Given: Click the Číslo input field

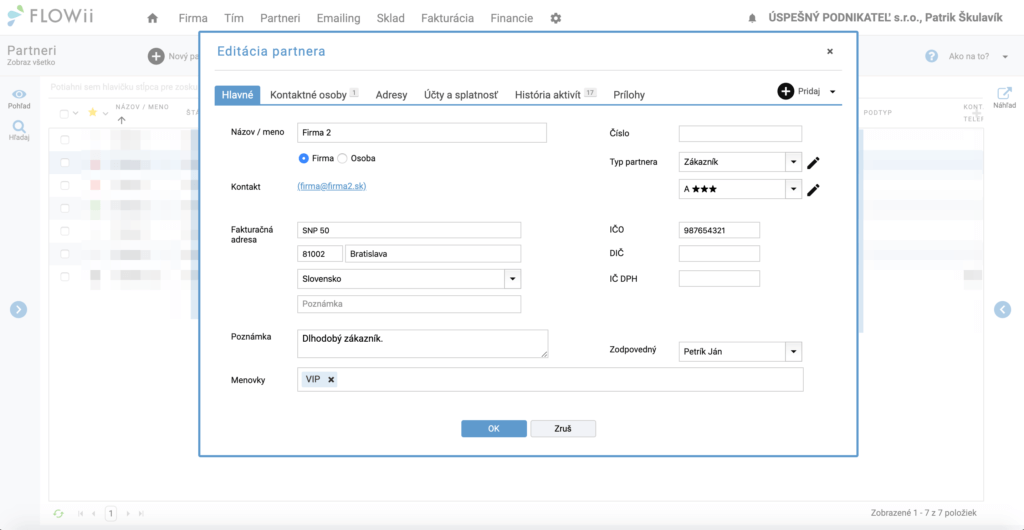Looking at the screenshot, I should click(x=740, y=134).
